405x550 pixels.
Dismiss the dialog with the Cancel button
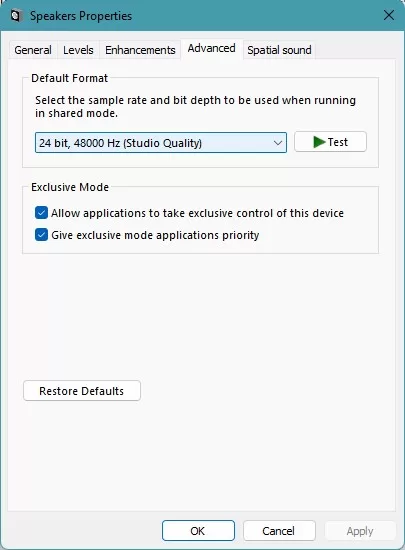[279, 531]
